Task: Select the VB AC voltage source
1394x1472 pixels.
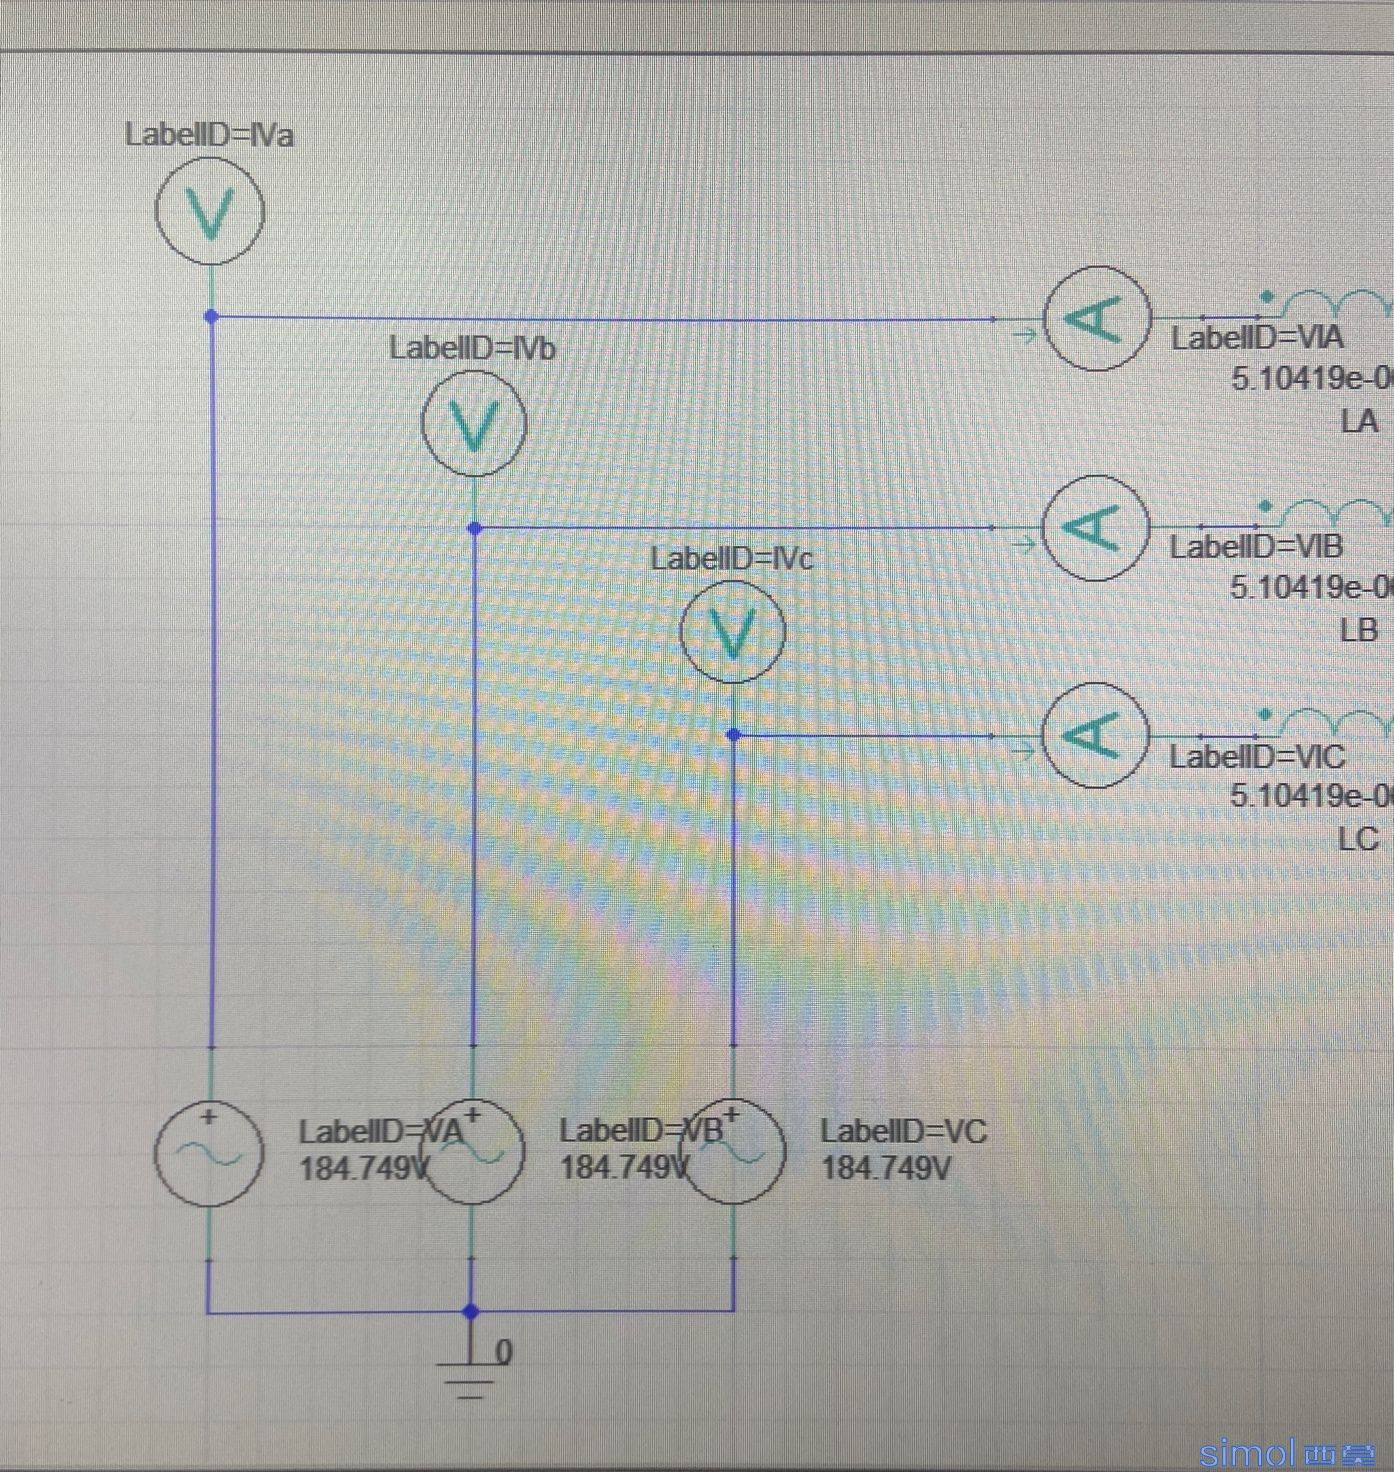Action: [x=472, y=1150]
